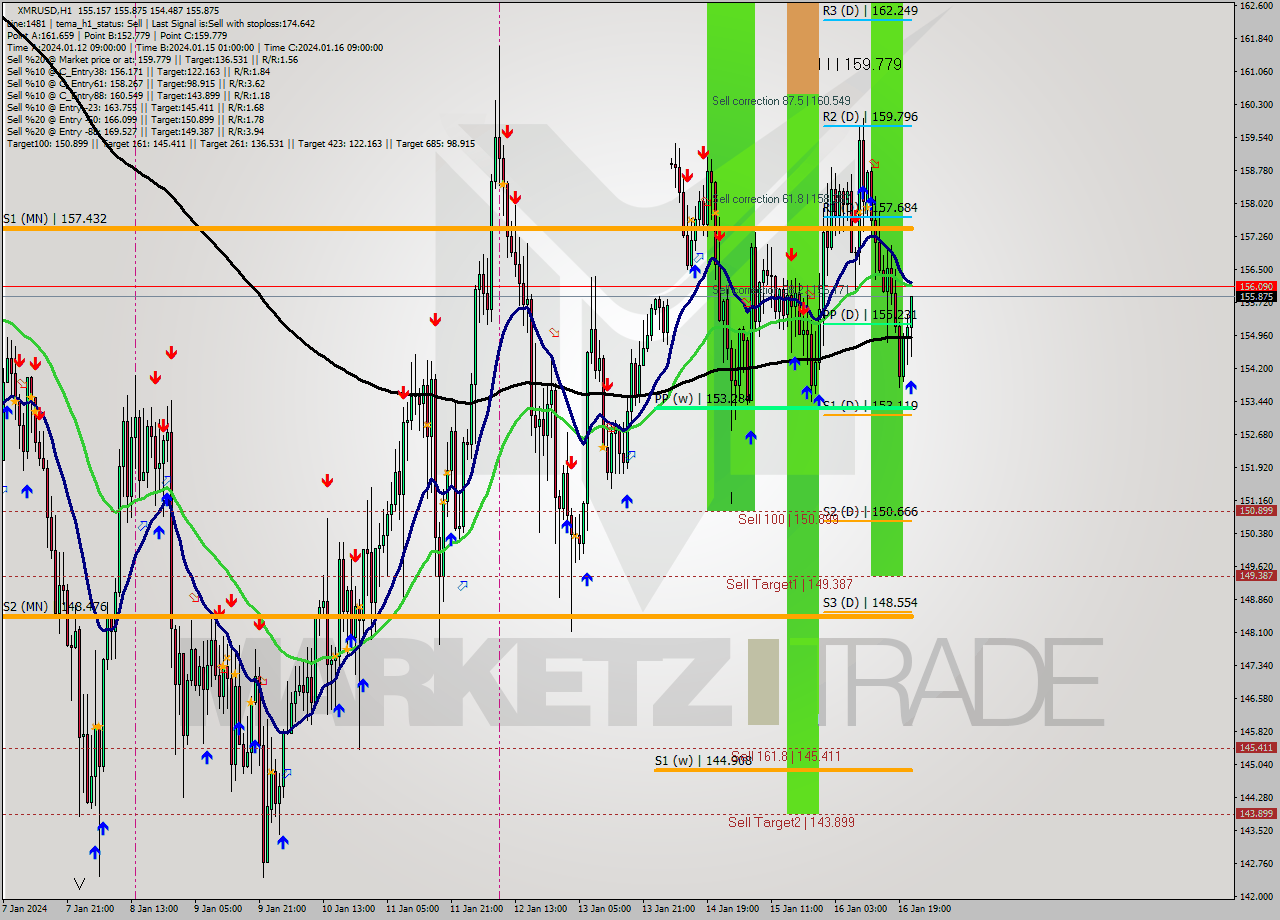Select the S2 (D) | 150.666 label
This screenshot has width=1280, height=920.
pyautogui.click(x=870, y=511)
